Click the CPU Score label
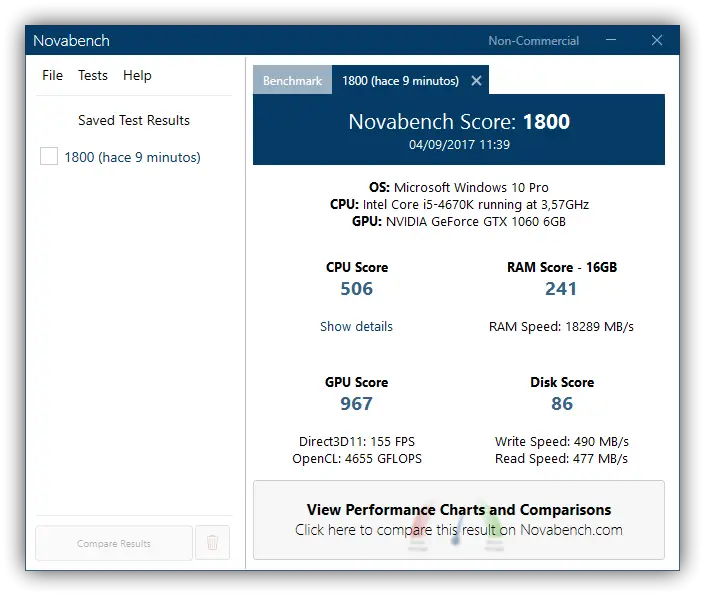The height and width of the screenshot is (596, 705). pyautogui.click(x=357, y=267)
